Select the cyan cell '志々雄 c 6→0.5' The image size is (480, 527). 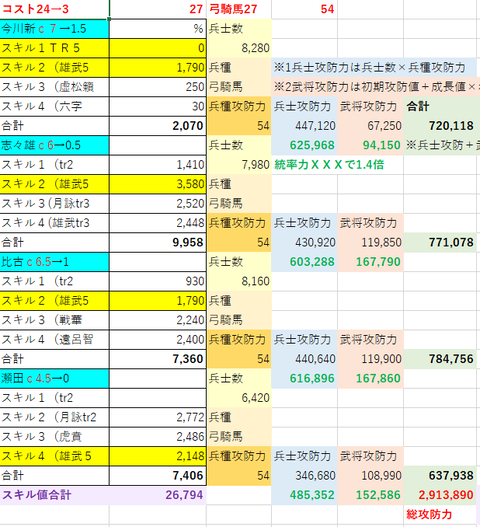(54, 145)
